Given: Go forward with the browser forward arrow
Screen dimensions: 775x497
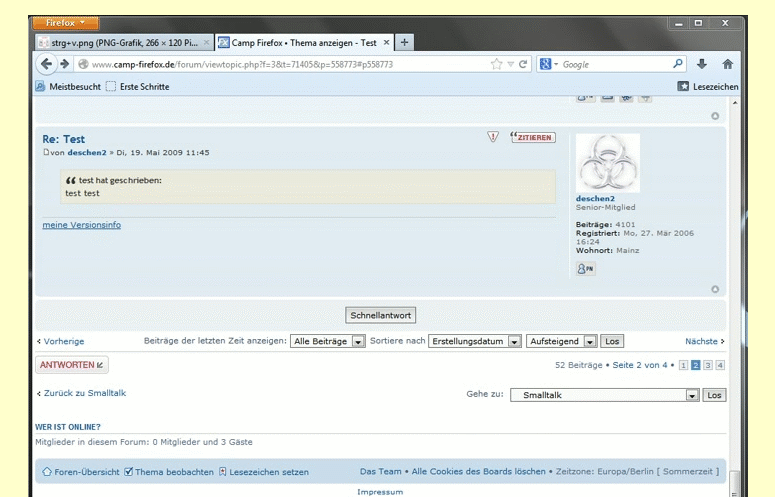Looking at the screenshot, I should click(64, 64).
